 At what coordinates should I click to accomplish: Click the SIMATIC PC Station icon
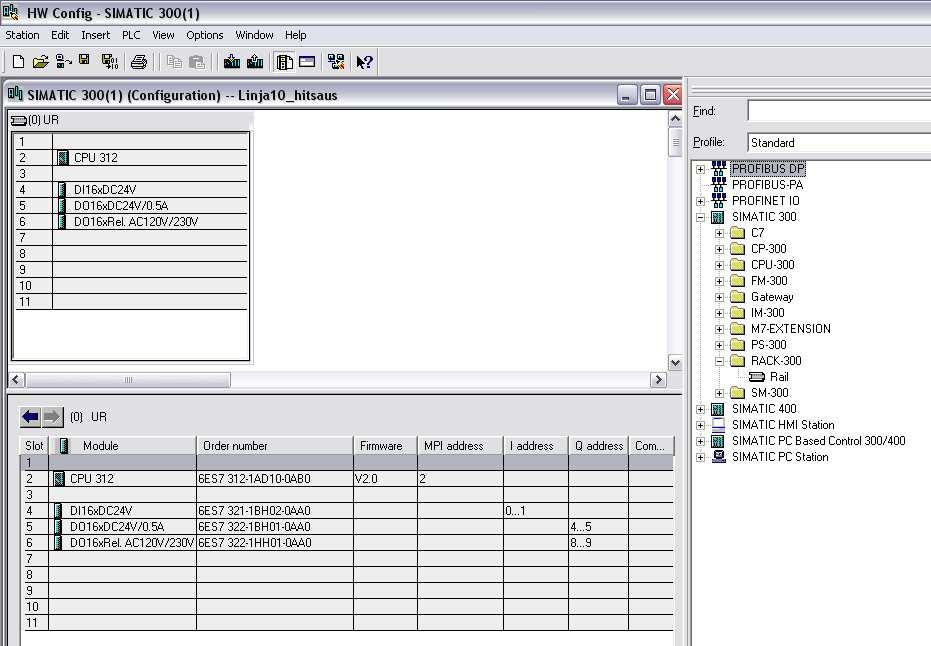click(718, 457)
